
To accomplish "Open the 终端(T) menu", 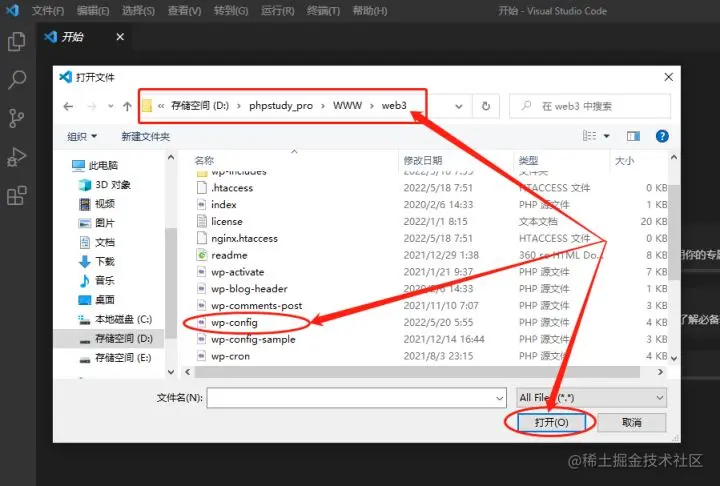I will tap(323, 11).
